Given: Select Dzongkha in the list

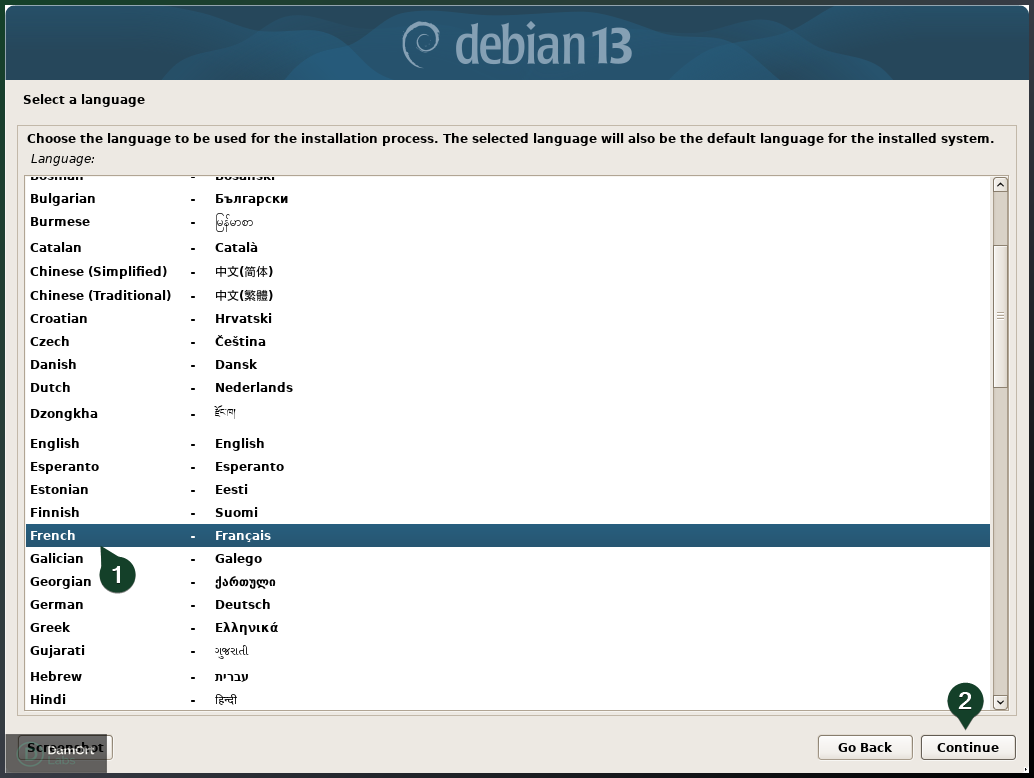Looking at the screenshot, I should 150,413.
